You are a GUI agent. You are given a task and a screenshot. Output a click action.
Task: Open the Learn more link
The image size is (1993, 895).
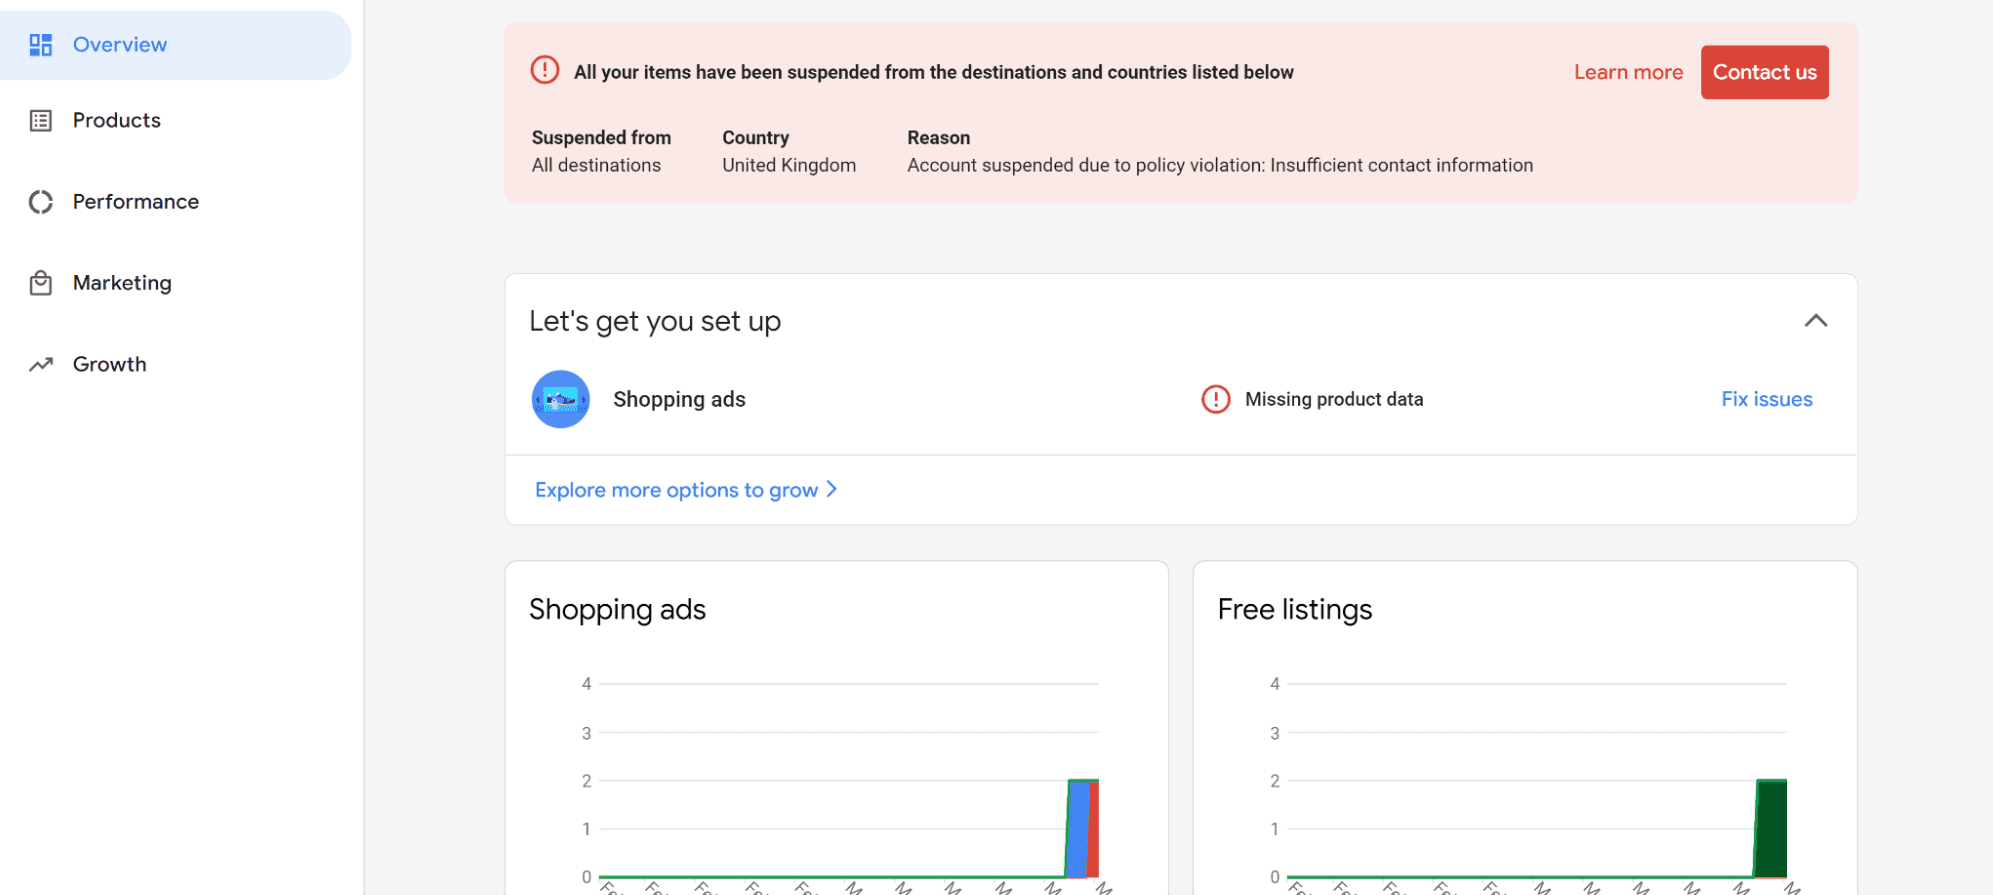[x=1628, y=72]
